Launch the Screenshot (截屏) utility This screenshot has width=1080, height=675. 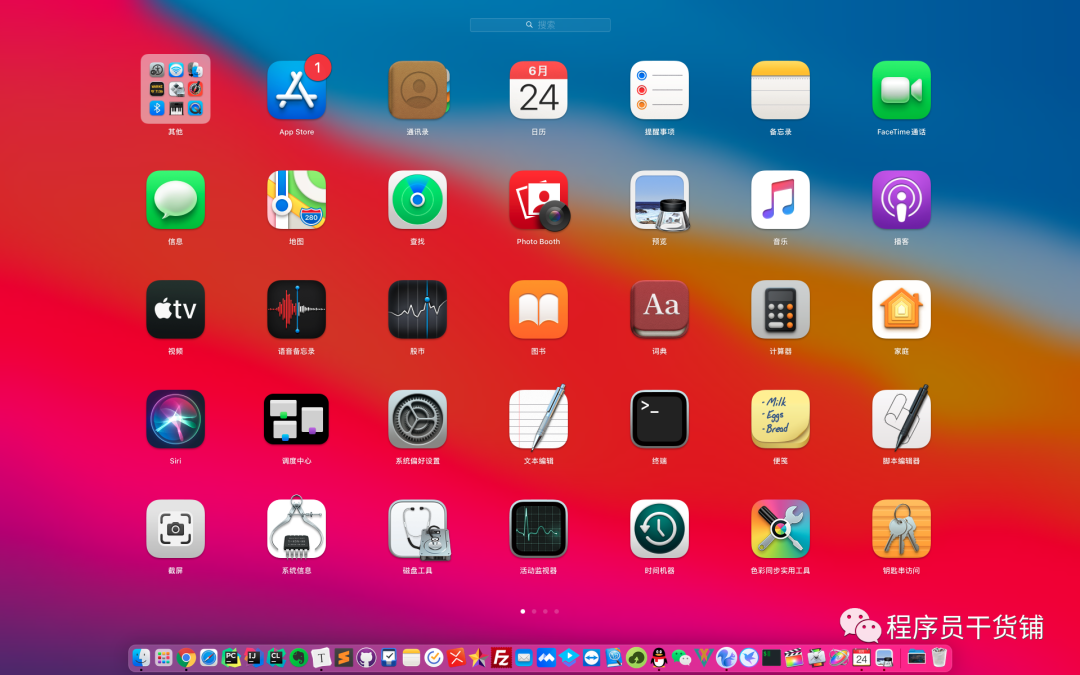(176, 528)
